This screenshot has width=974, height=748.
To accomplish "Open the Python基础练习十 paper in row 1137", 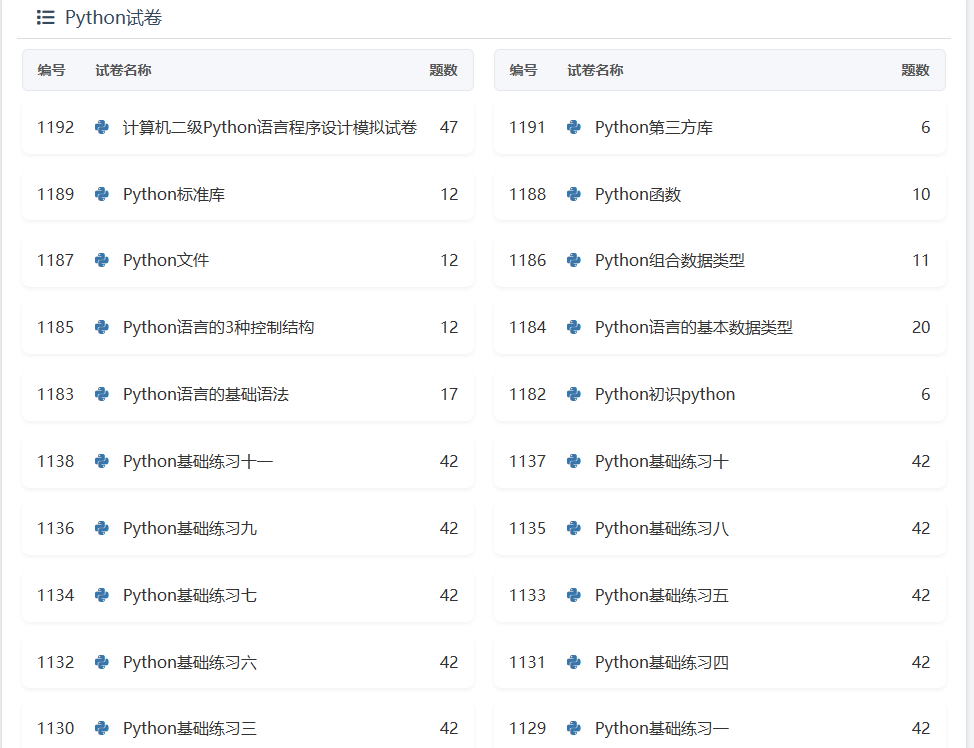I will coord(662,462).
